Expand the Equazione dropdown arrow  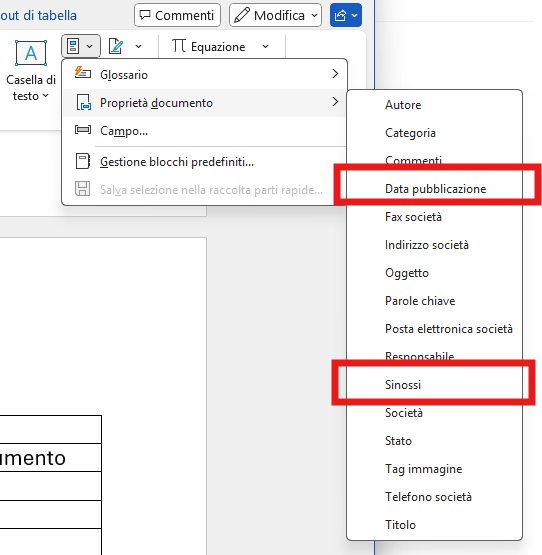pyautogui.click(x=266, y=46)
